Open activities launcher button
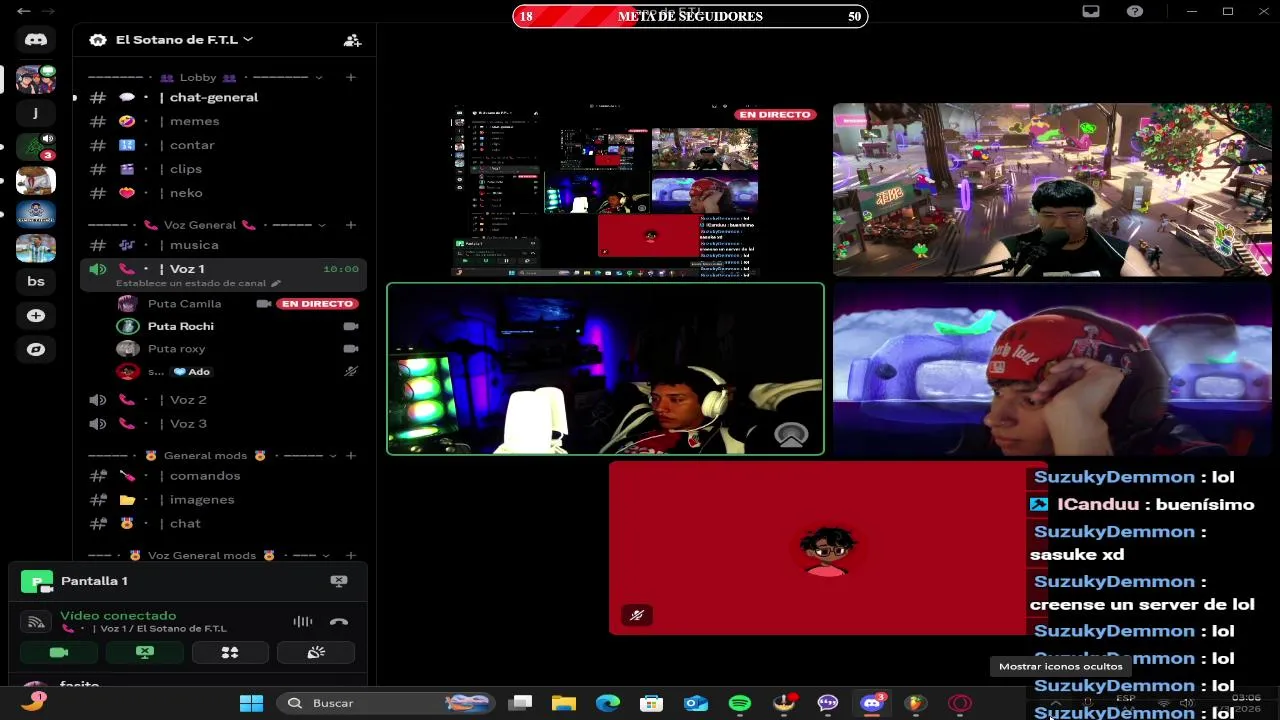The width and height of the screenshot is (1280, 720). [x=230, y=652]
